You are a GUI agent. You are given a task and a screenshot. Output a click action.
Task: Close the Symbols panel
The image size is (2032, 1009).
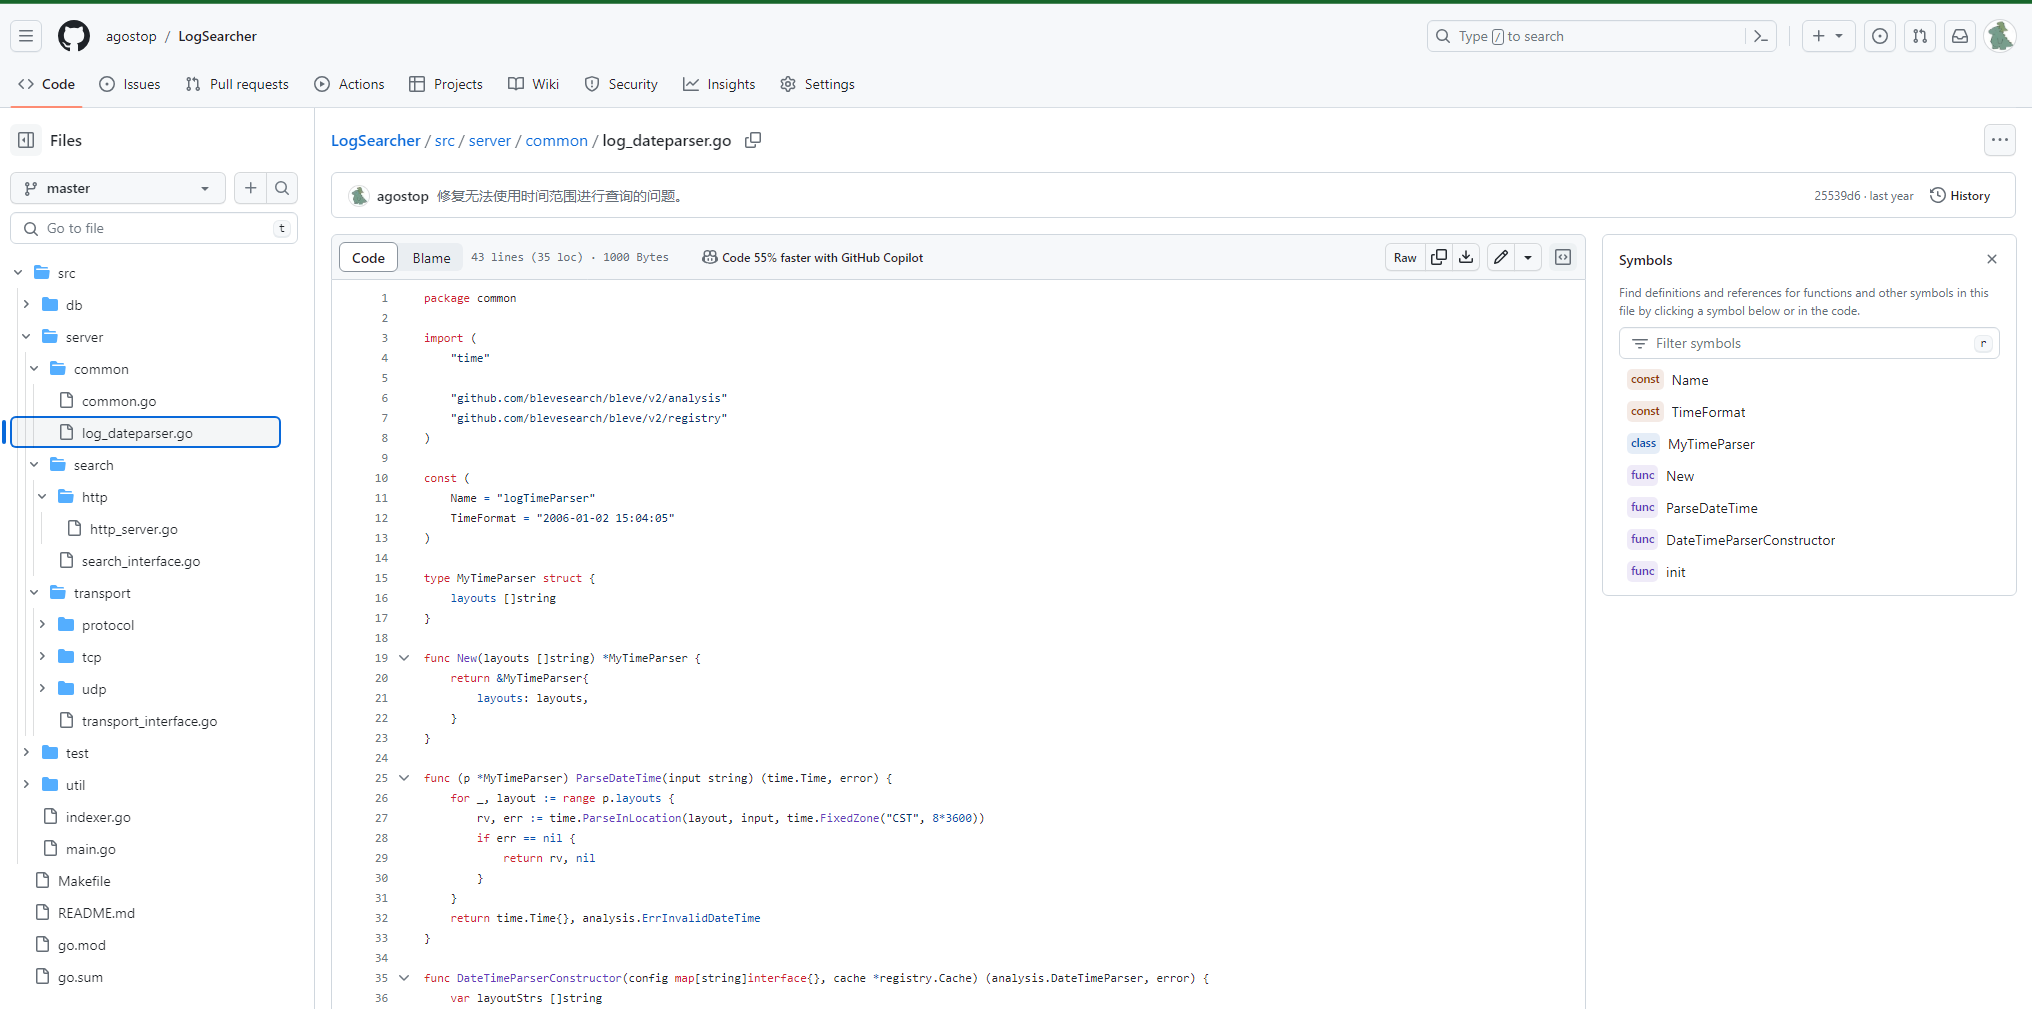tap(1992, 259)
